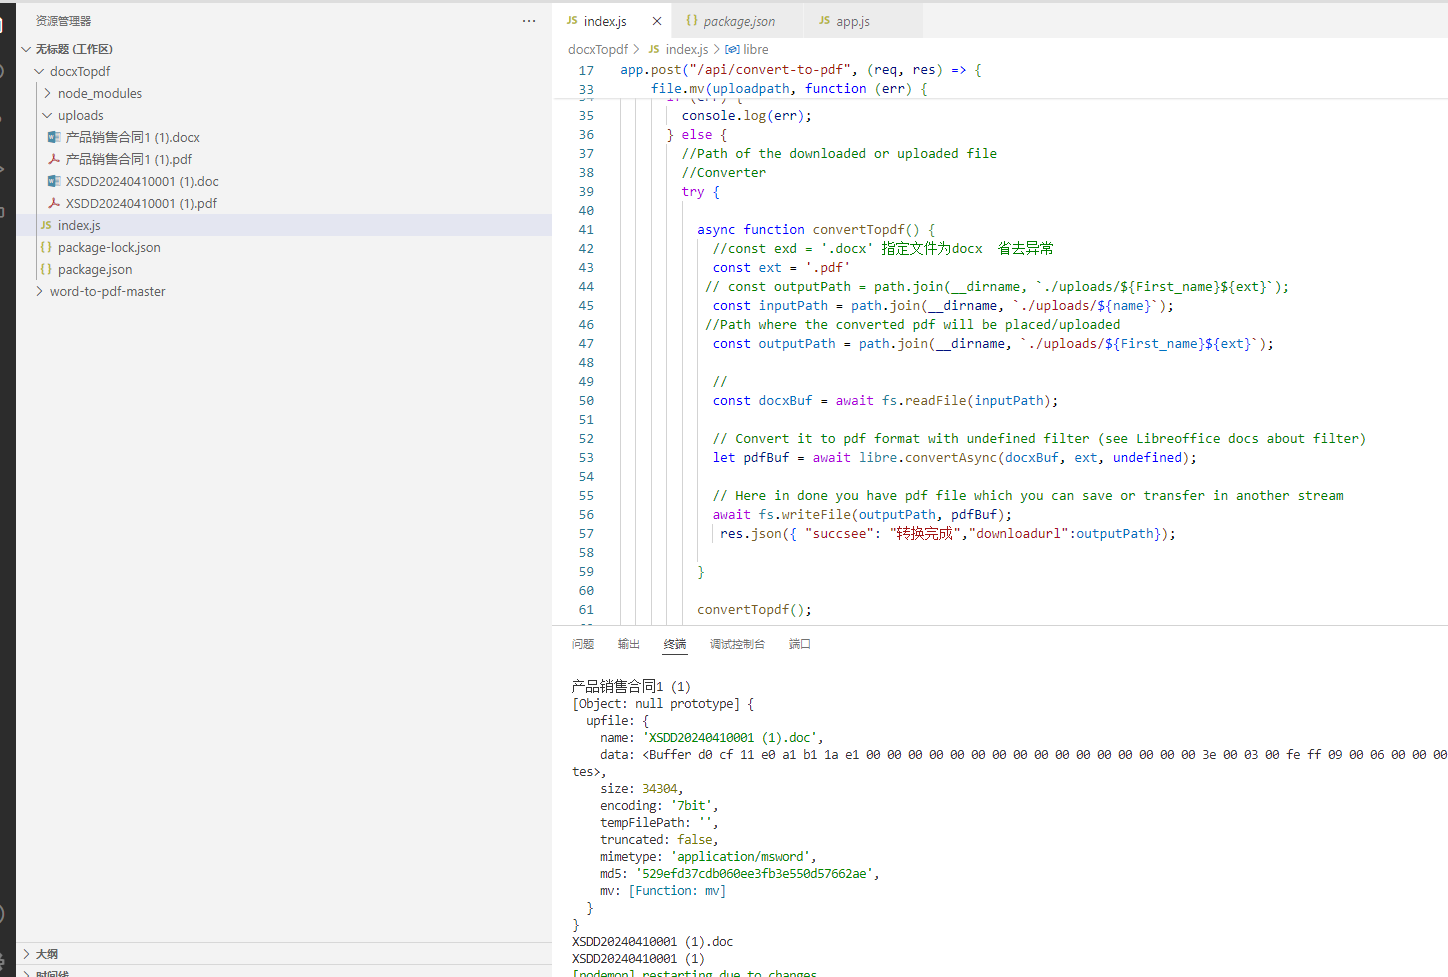
Task: Switch to the app.js editor tab
Action: (x=852, y=21)
